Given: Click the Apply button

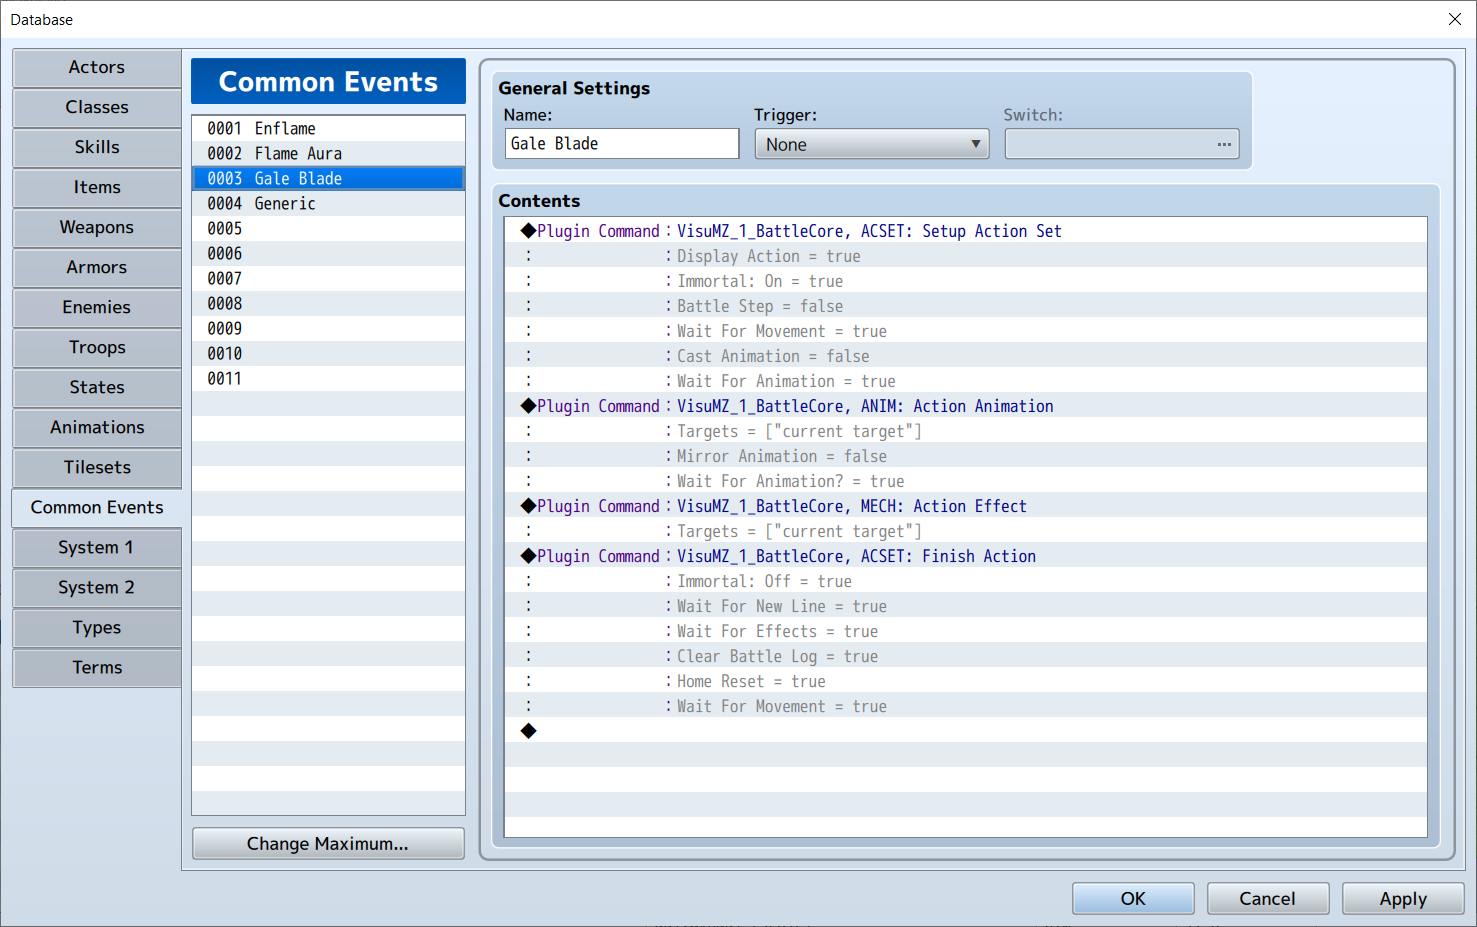Looking at the screenshot, I should click(x=1403, y=898).
